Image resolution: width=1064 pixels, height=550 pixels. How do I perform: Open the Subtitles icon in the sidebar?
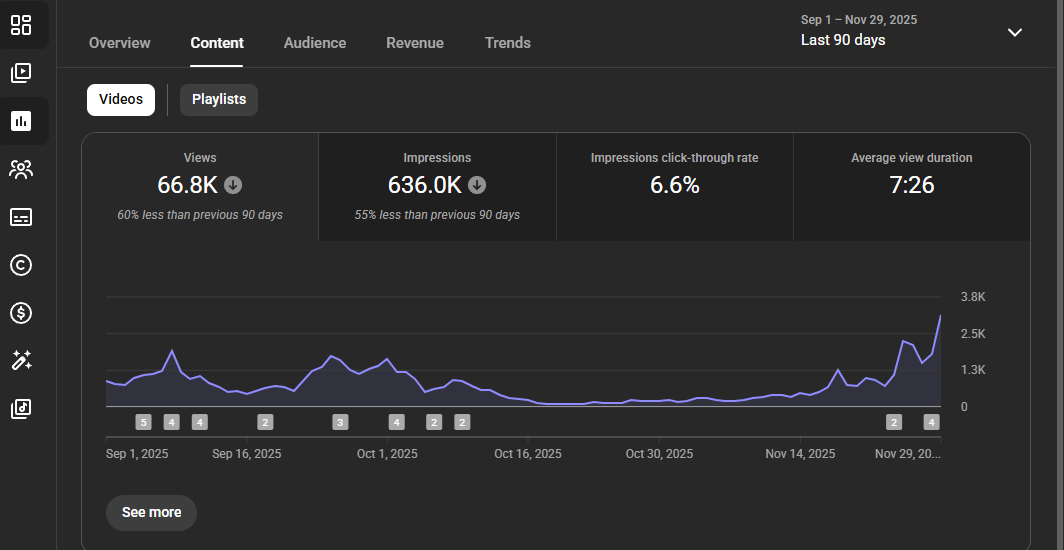tap(21, 217)
